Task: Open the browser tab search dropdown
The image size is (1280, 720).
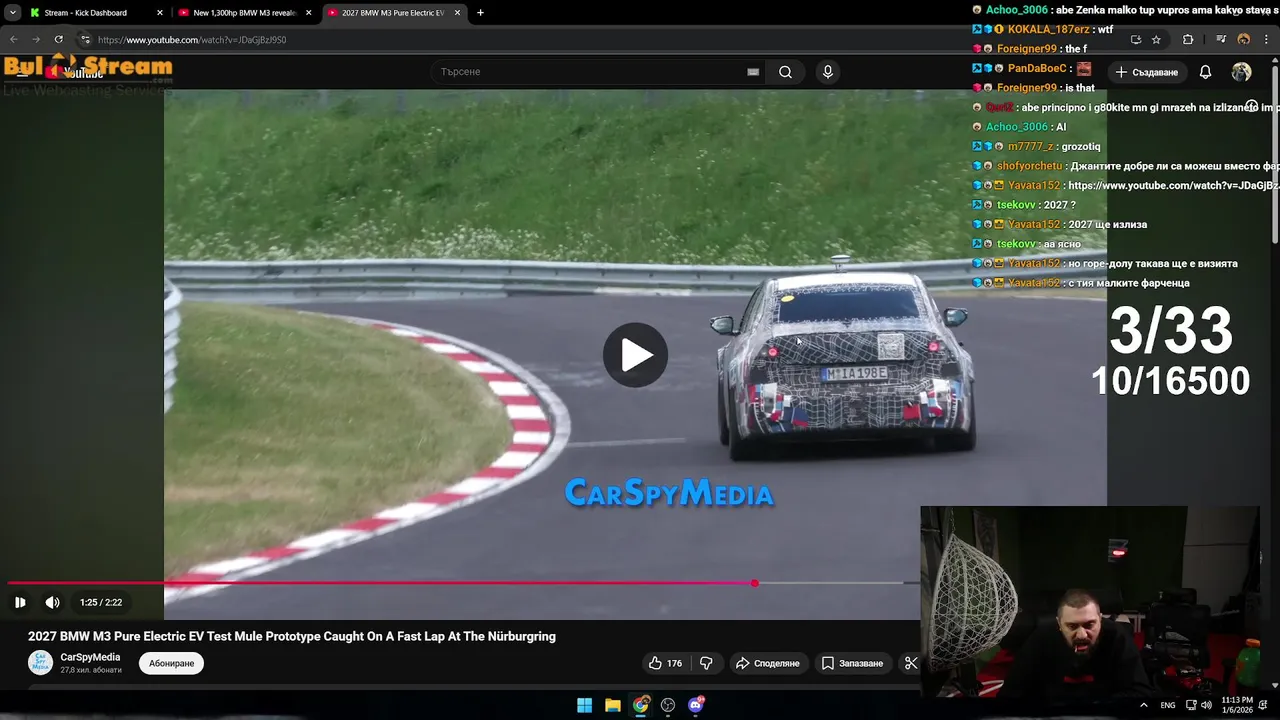Action: 12,13
